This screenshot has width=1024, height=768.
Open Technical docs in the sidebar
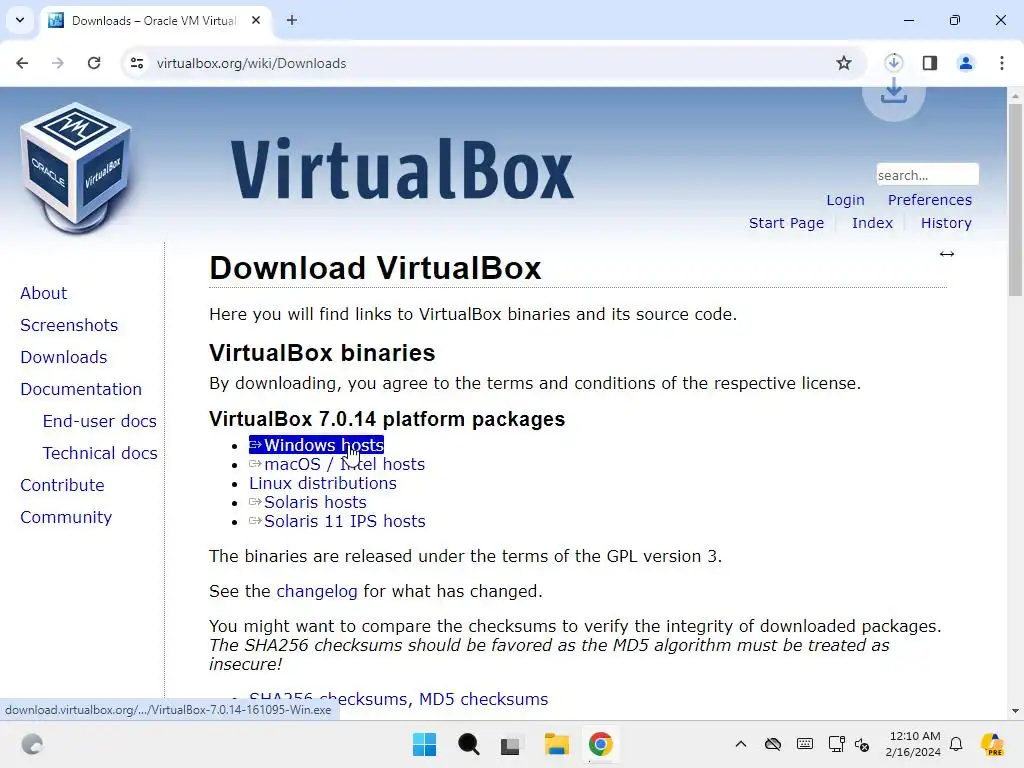[100, 453]
